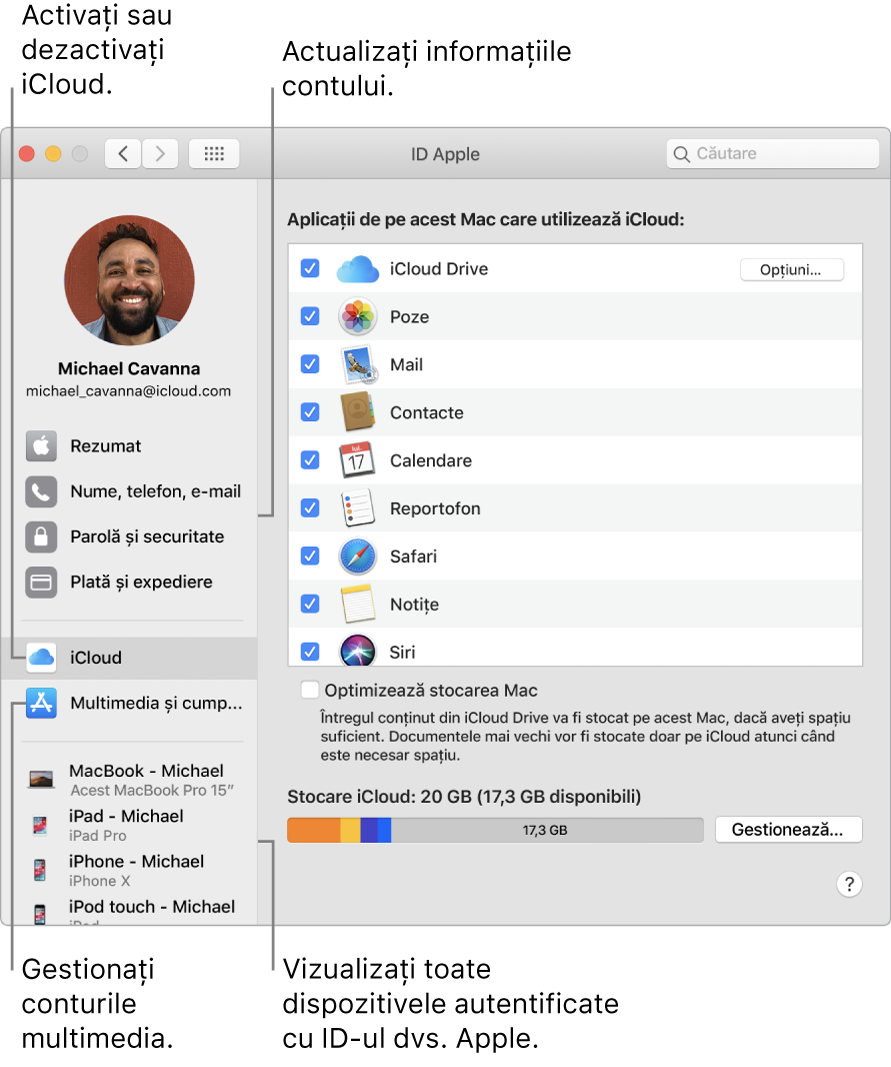The image size is (891, 1067).
Task: Click the Gestionează... storage button
Action: (788, 830)
